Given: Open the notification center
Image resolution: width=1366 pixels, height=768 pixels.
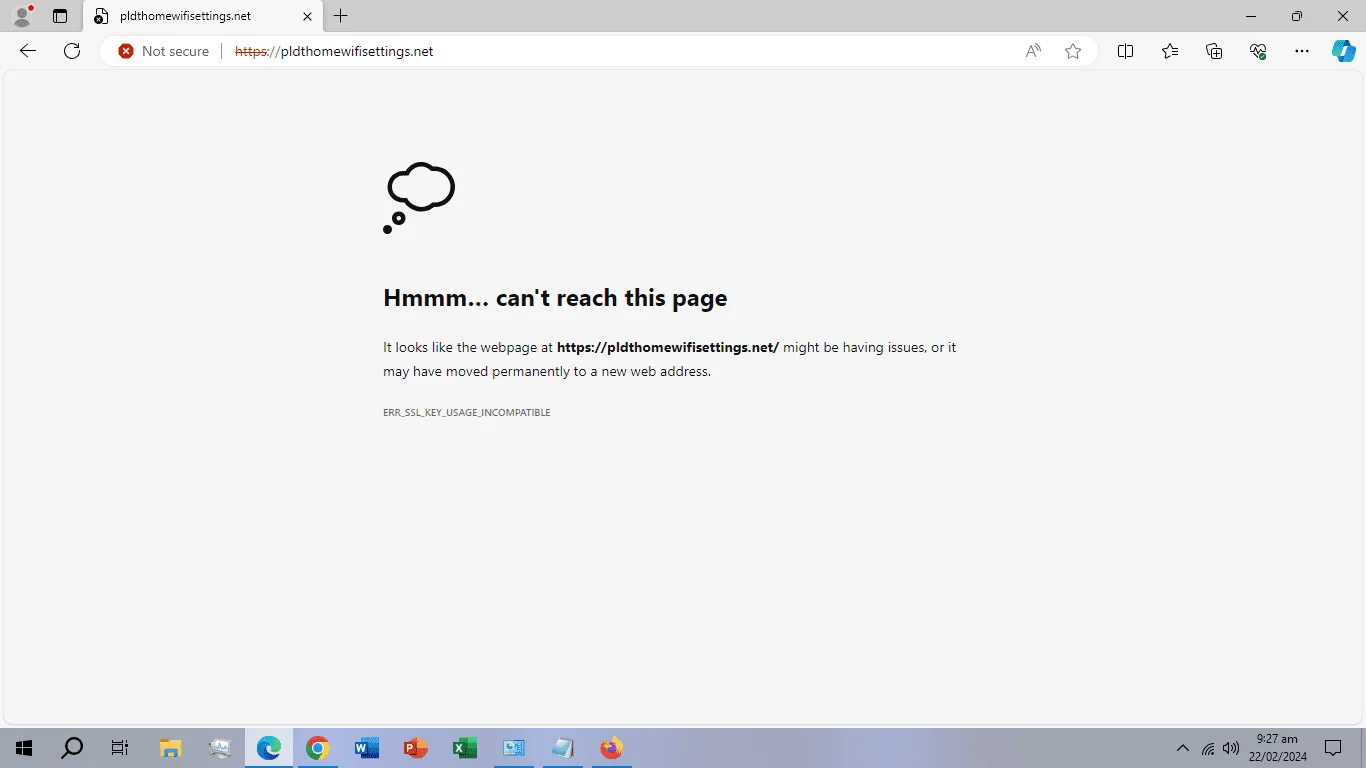Looking at the screenshot, I should [x=1333, y=748].
